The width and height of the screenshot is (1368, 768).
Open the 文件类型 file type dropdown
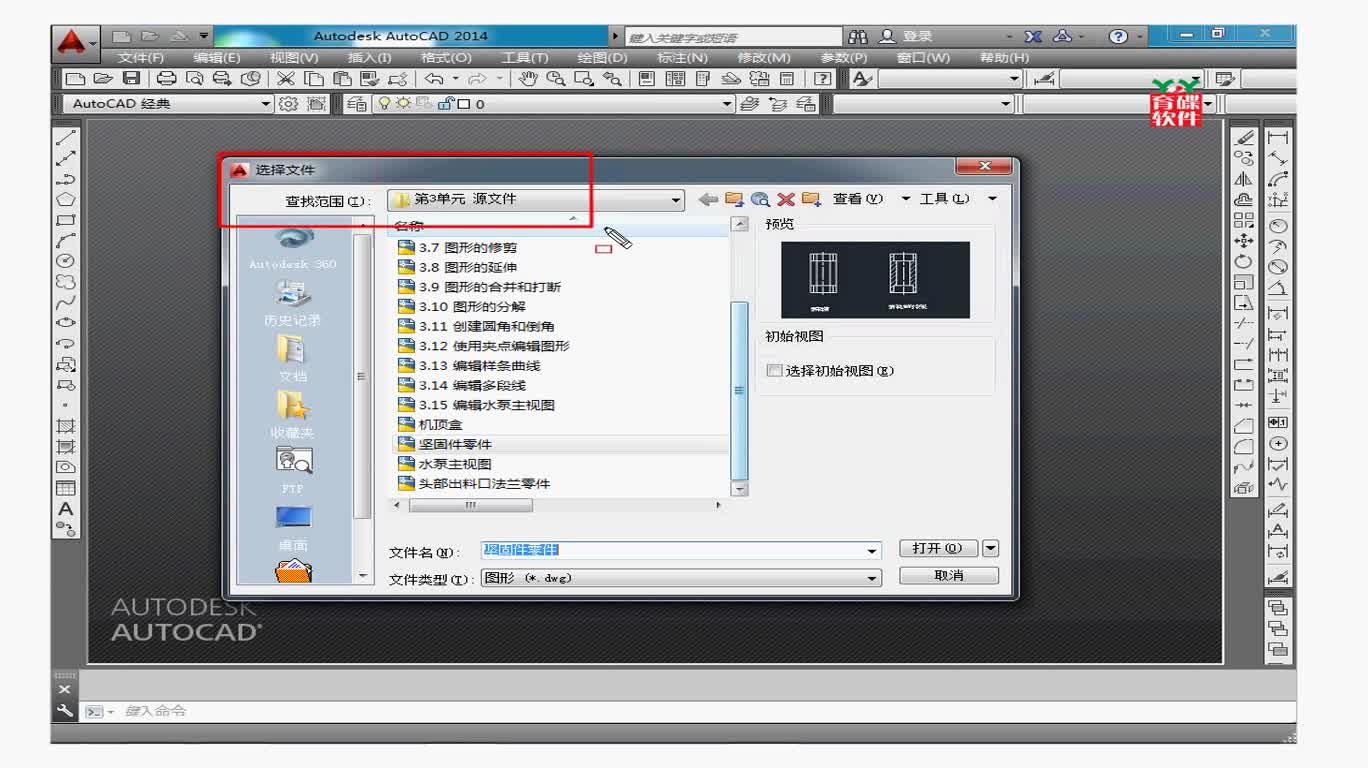[x=872, y=576]
